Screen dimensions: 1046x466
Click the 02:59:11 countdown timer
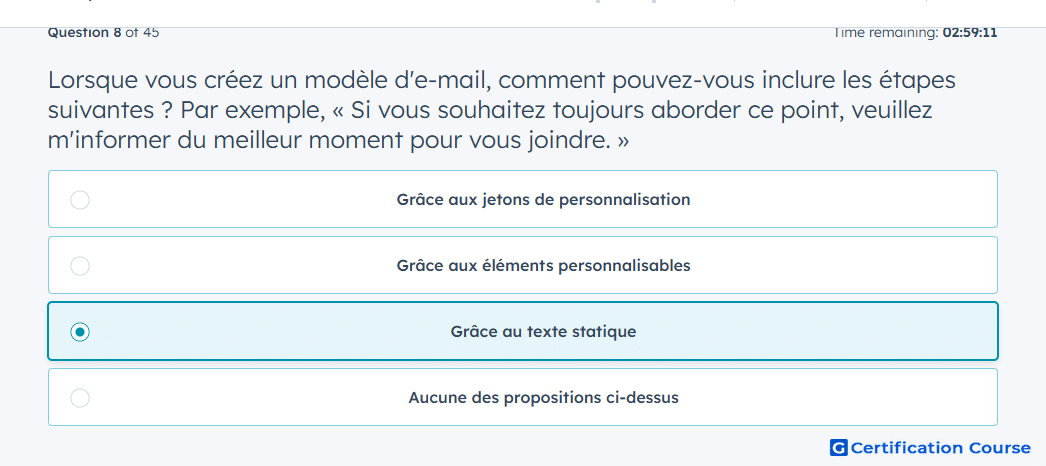tap(970, 33)
